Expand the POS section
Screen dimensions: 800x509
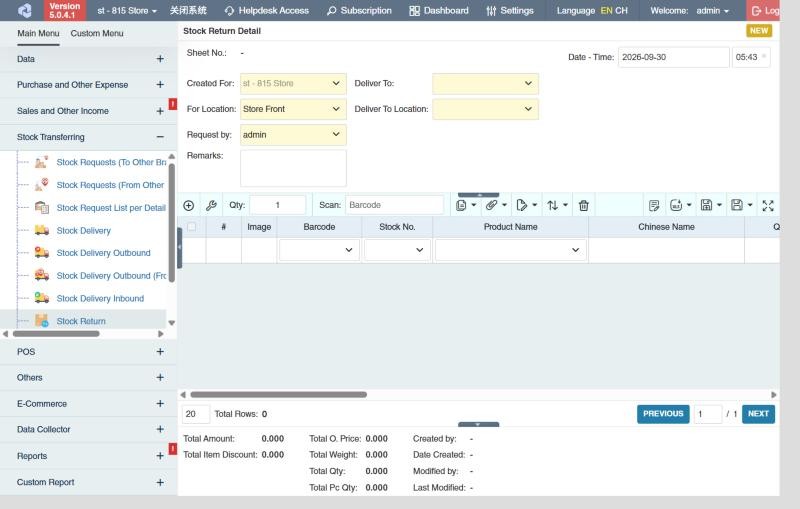[x=160, y=351]
